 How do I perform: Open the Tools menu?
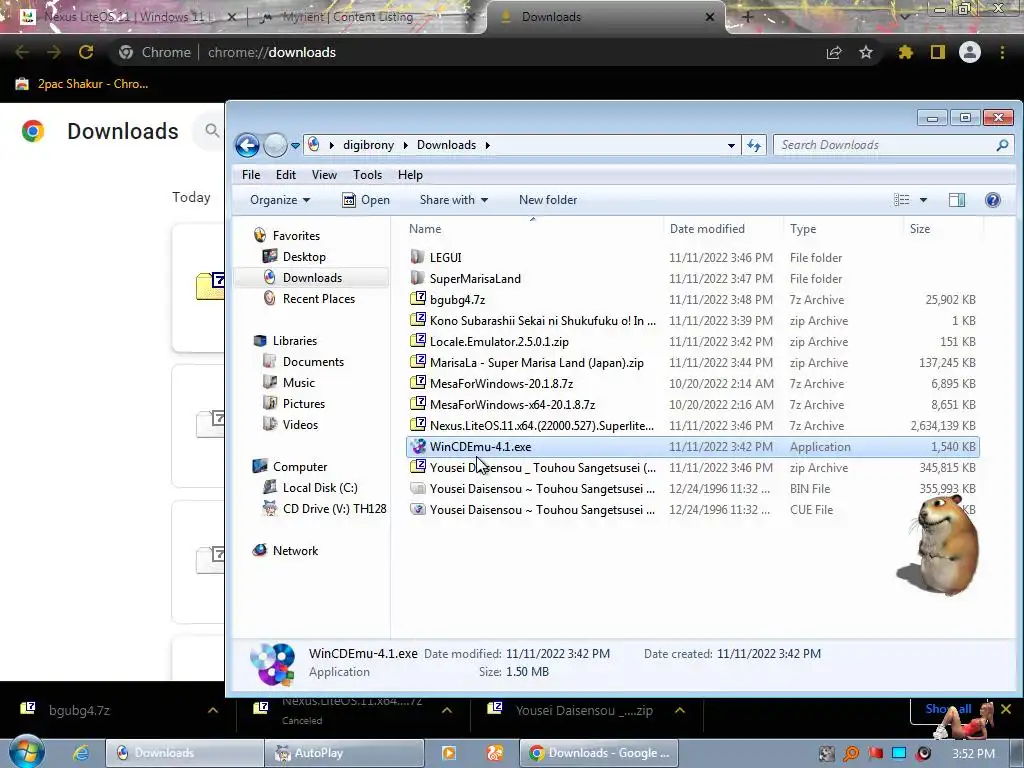(x=367, y=175)
